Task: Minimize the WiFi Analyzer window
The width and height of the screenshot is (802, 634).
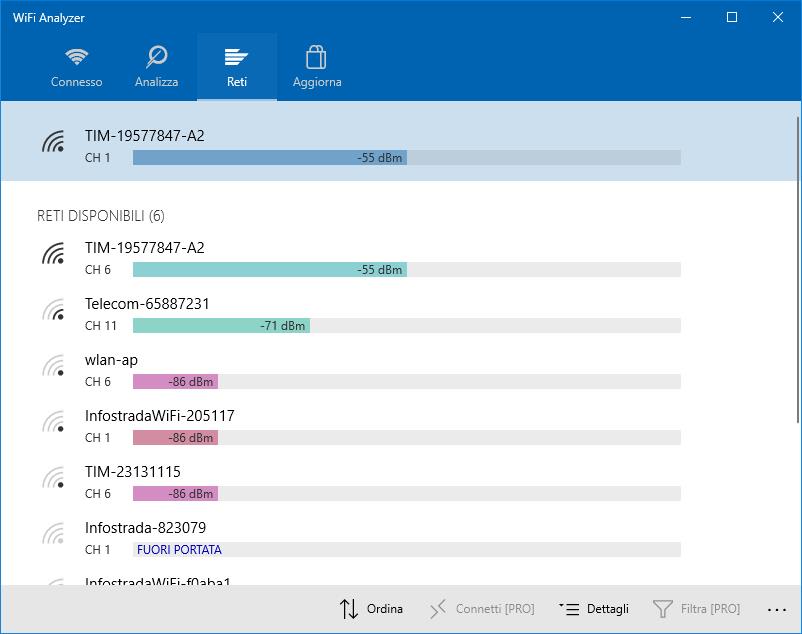Action: point(686,17)
